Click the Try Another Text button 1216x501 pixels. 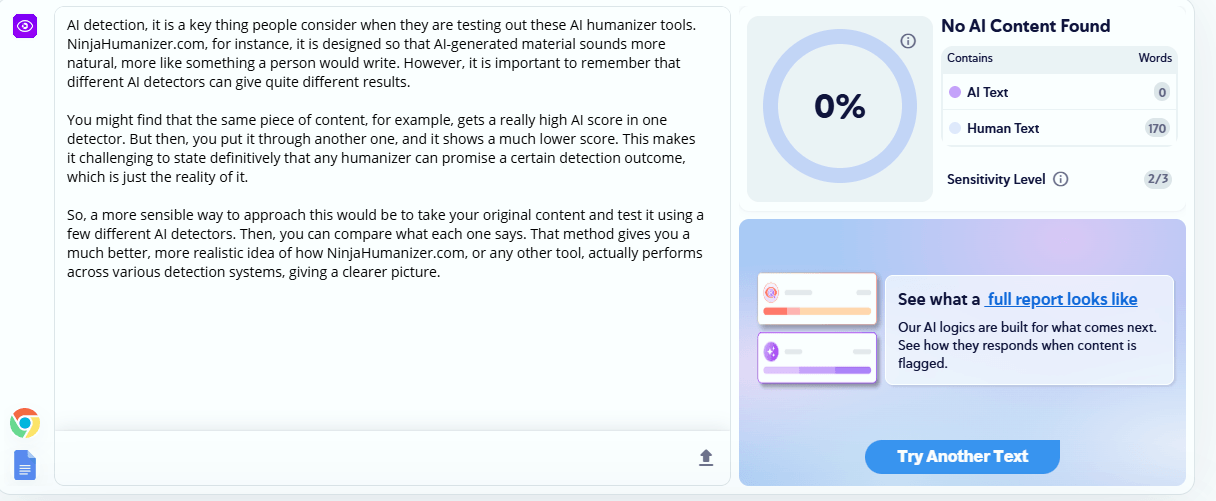pos(962,456)
